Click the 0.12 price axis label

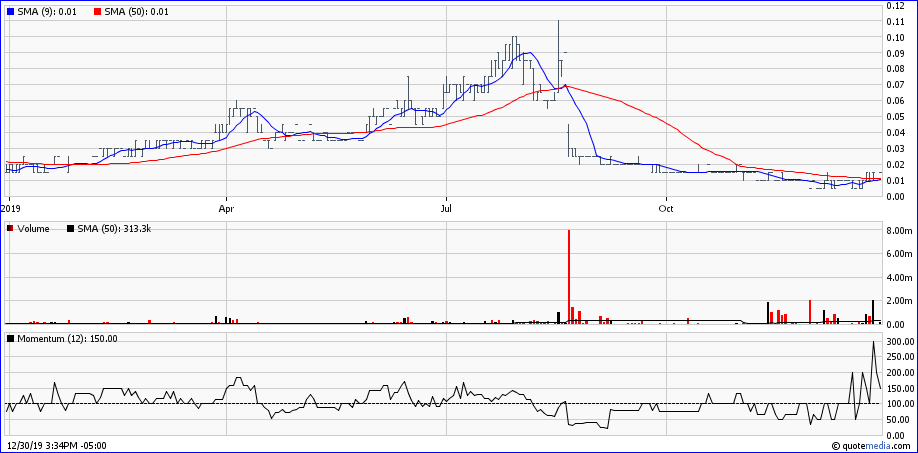tap(895, 6)
